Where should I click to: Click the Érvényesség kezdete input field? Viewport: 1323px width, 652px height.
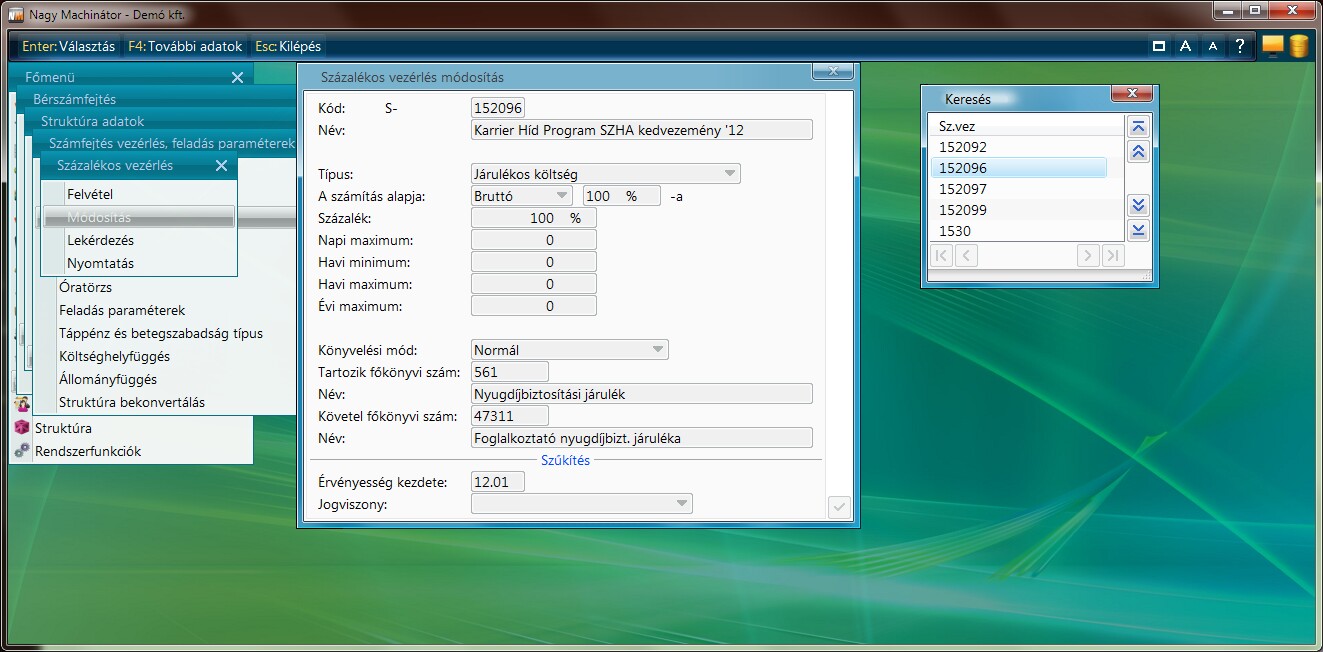pos(497,482)
